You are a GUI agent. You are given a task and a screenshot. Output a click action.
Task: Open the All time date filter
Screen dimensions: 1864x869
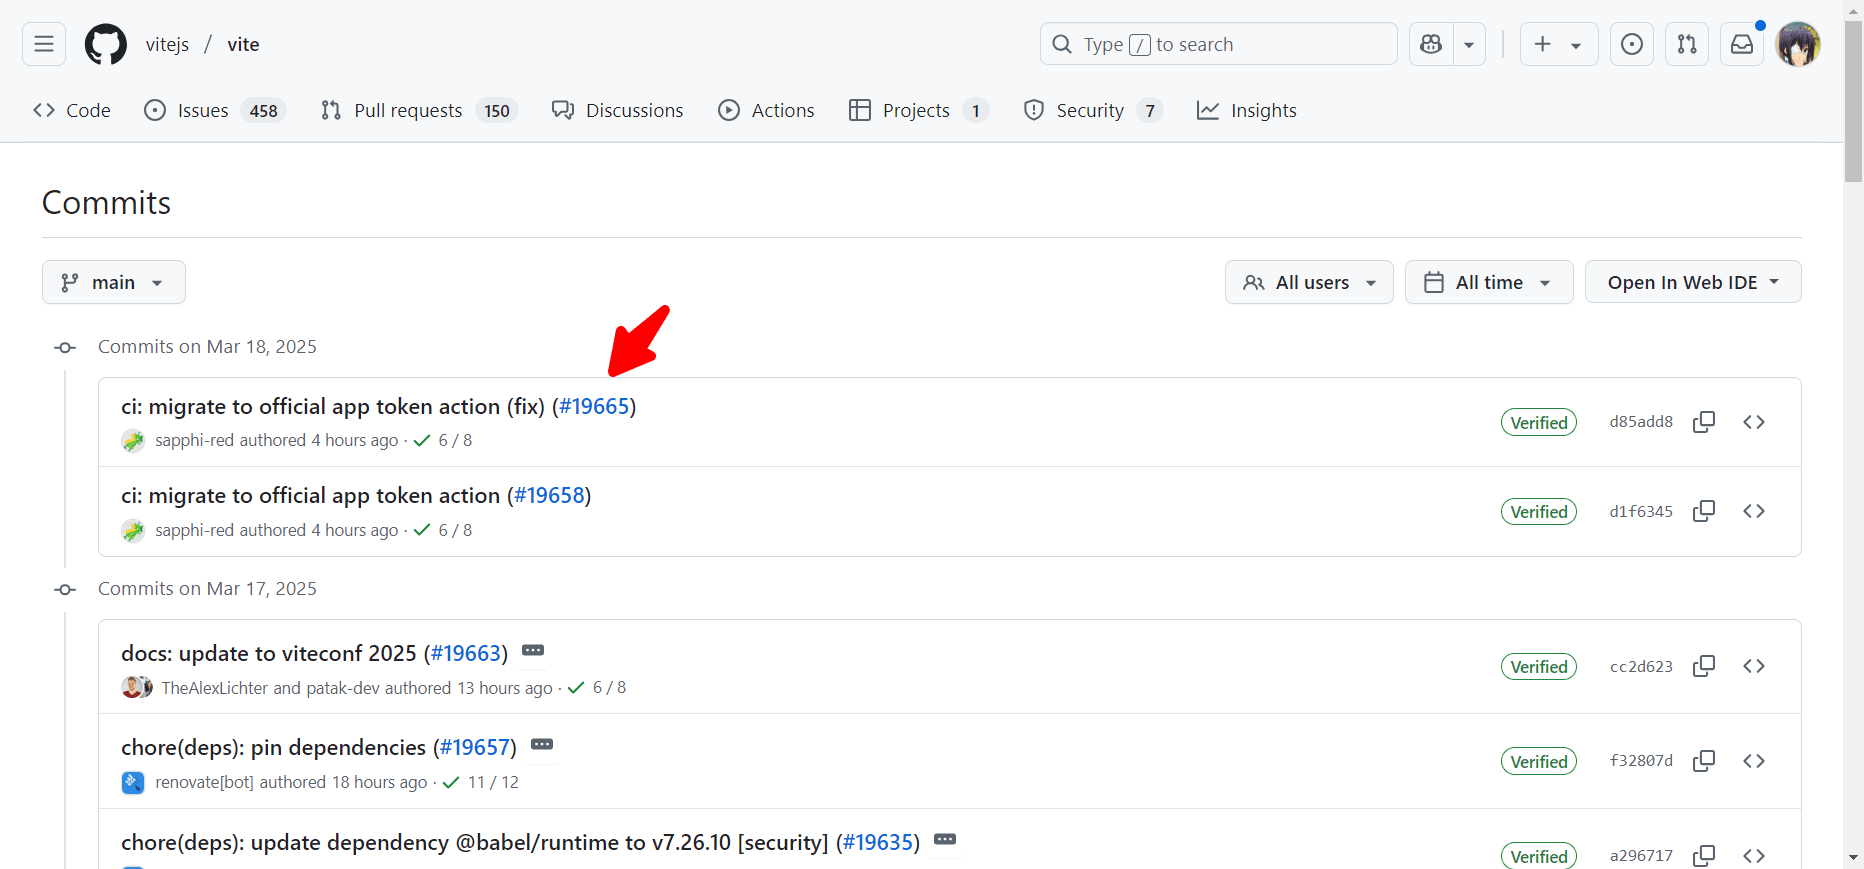[1489, 282]
